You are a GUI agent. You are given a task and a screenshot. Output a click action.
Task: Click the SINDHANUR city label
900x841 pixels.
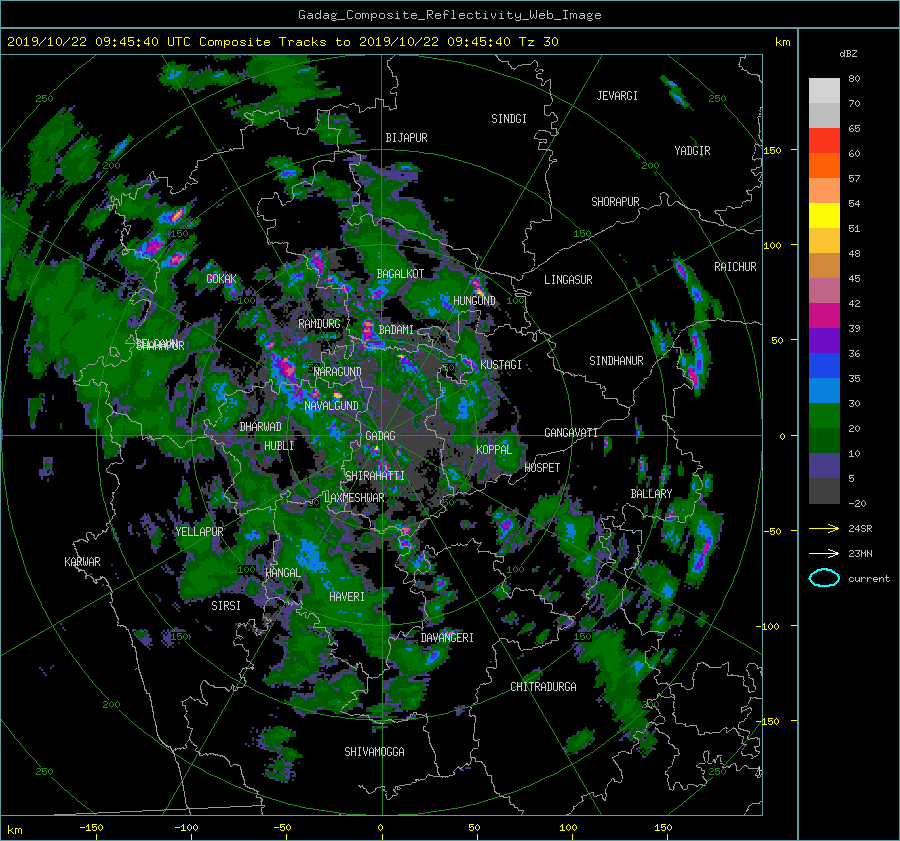click(616, 361)
